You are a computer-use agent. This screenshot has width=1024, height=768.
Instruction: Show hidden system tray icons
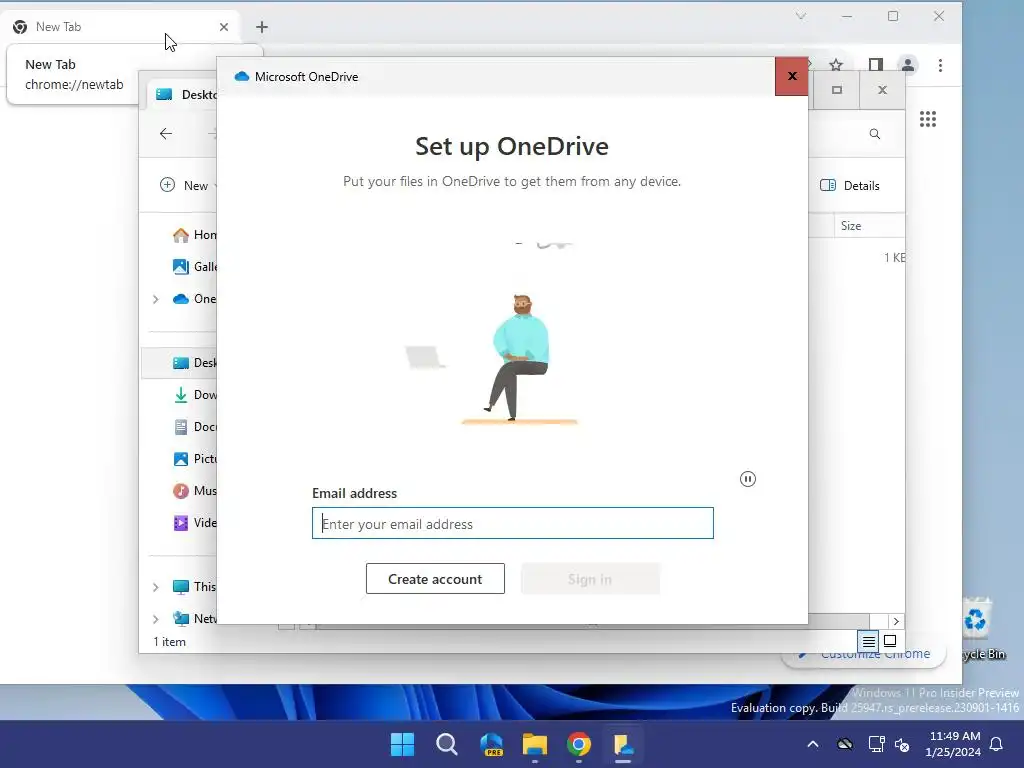pos(812,744)
